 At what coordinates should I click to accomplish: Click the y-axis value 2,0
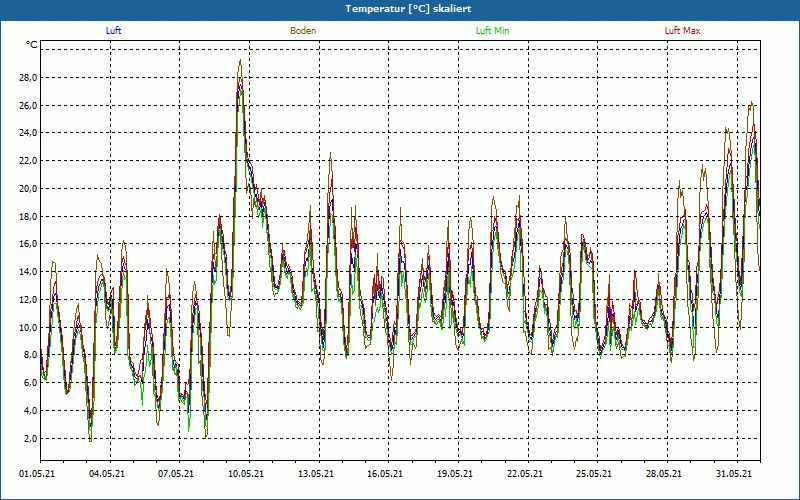30,439
